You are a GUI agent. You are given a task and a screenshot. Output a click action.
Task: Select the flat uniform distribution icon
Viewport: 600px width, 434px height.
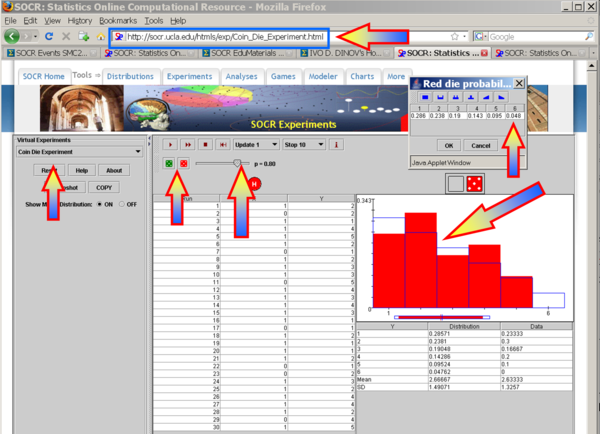coord(424,97)
